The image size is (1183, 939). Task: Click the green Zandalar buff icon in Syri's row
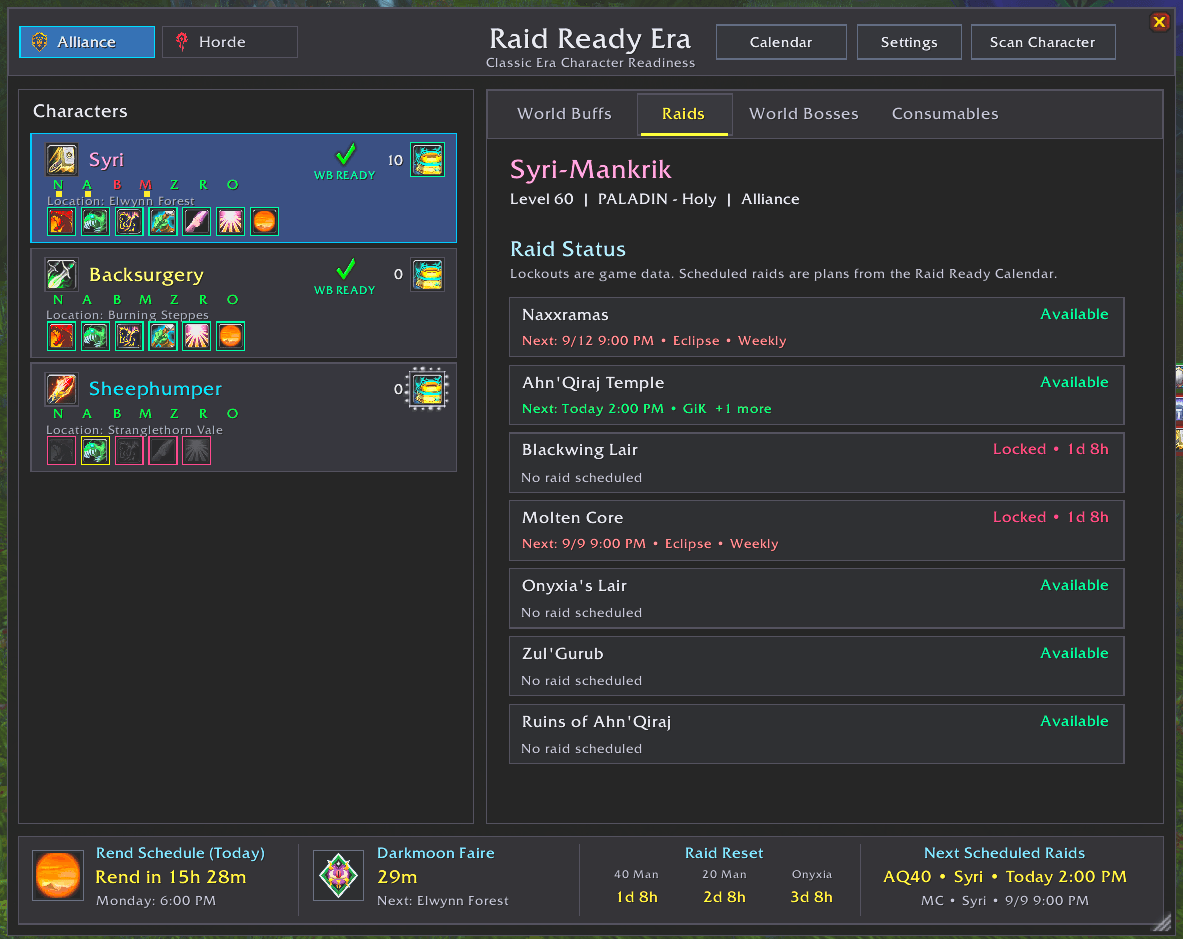pyautogui.click(x=95, y=222)
